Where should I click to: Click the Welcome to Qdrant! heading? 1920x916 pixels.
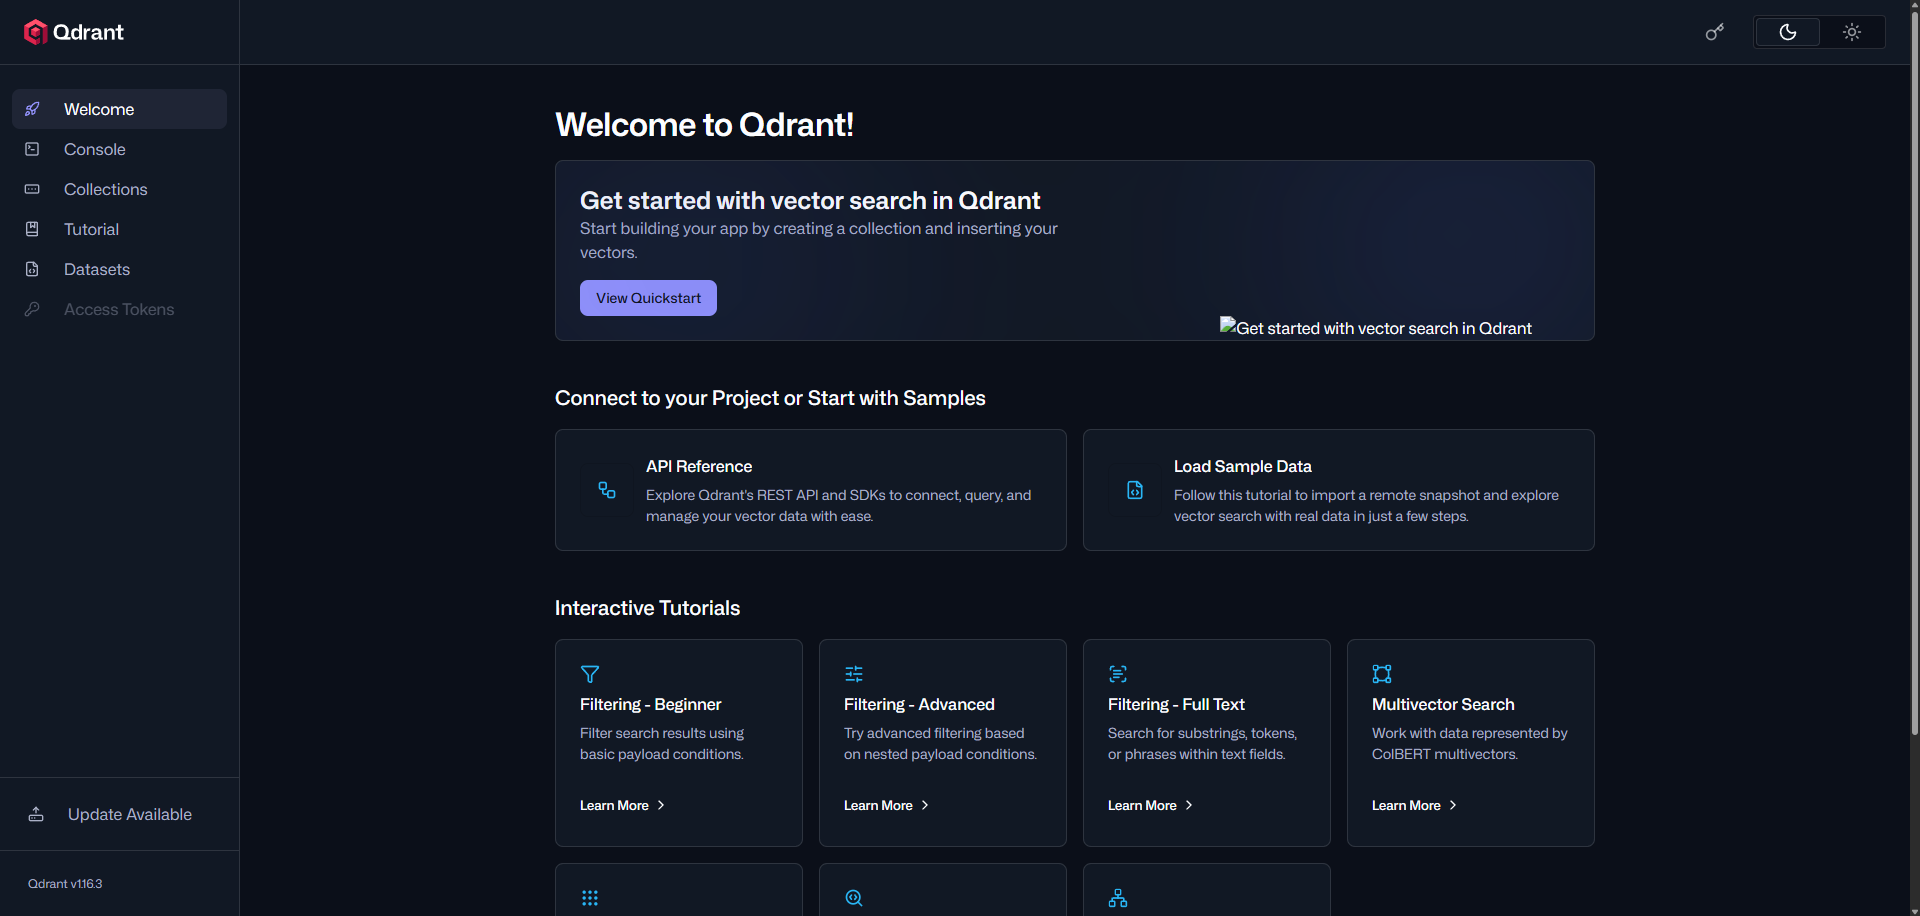tap(704, 124)
